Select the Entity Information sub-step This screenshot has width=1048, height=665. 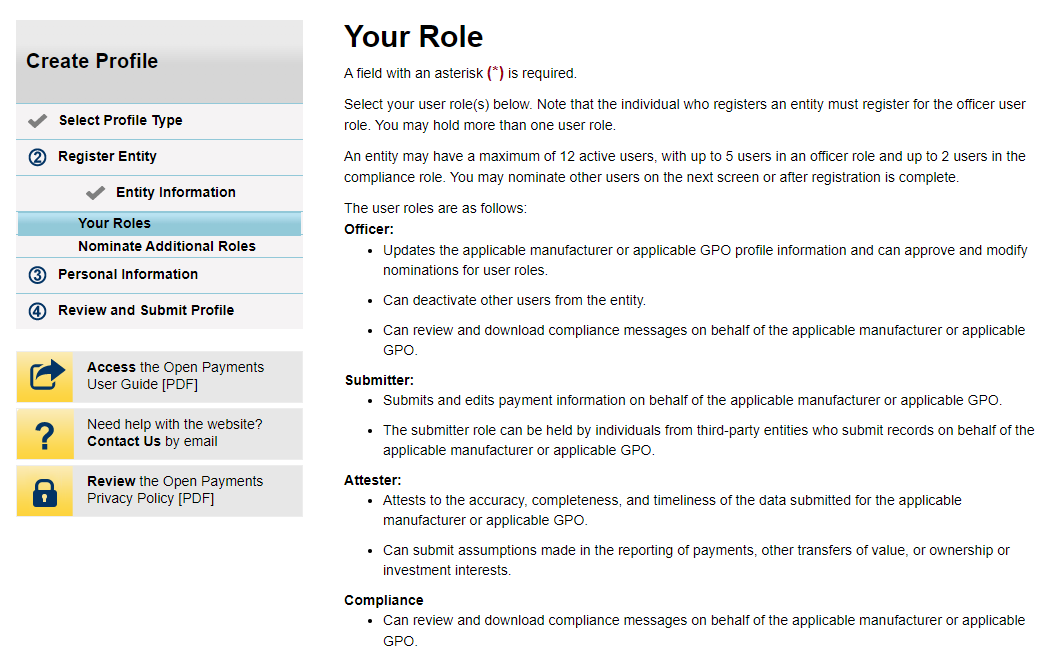(176, 193)
